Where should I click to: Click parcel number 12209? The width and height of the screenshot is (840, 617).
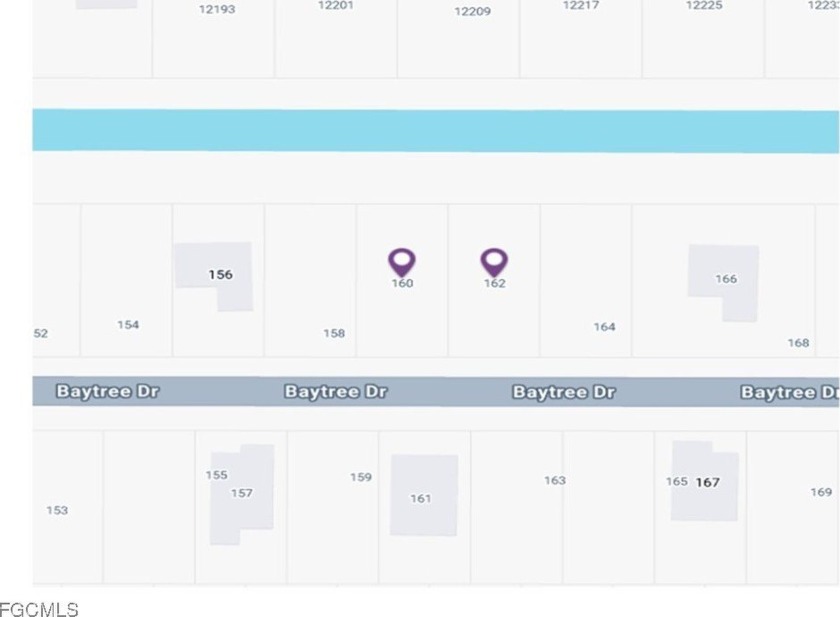pyautogui.click(x=472, y=12)
